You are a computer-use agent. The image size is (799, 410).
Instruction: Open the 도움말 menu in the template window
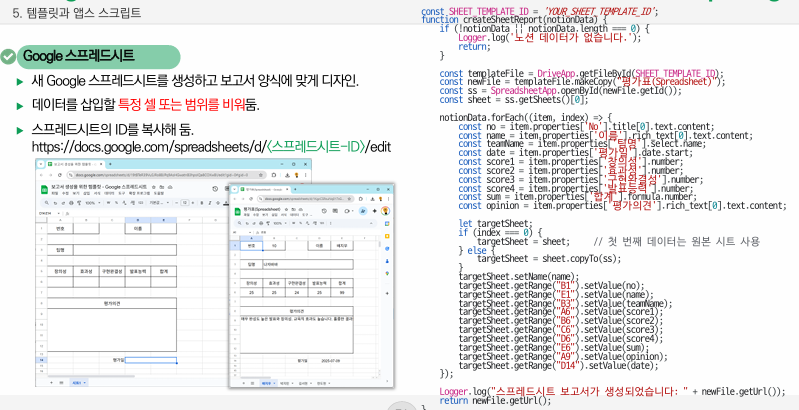pyautogui.click(x=159, y=193)
